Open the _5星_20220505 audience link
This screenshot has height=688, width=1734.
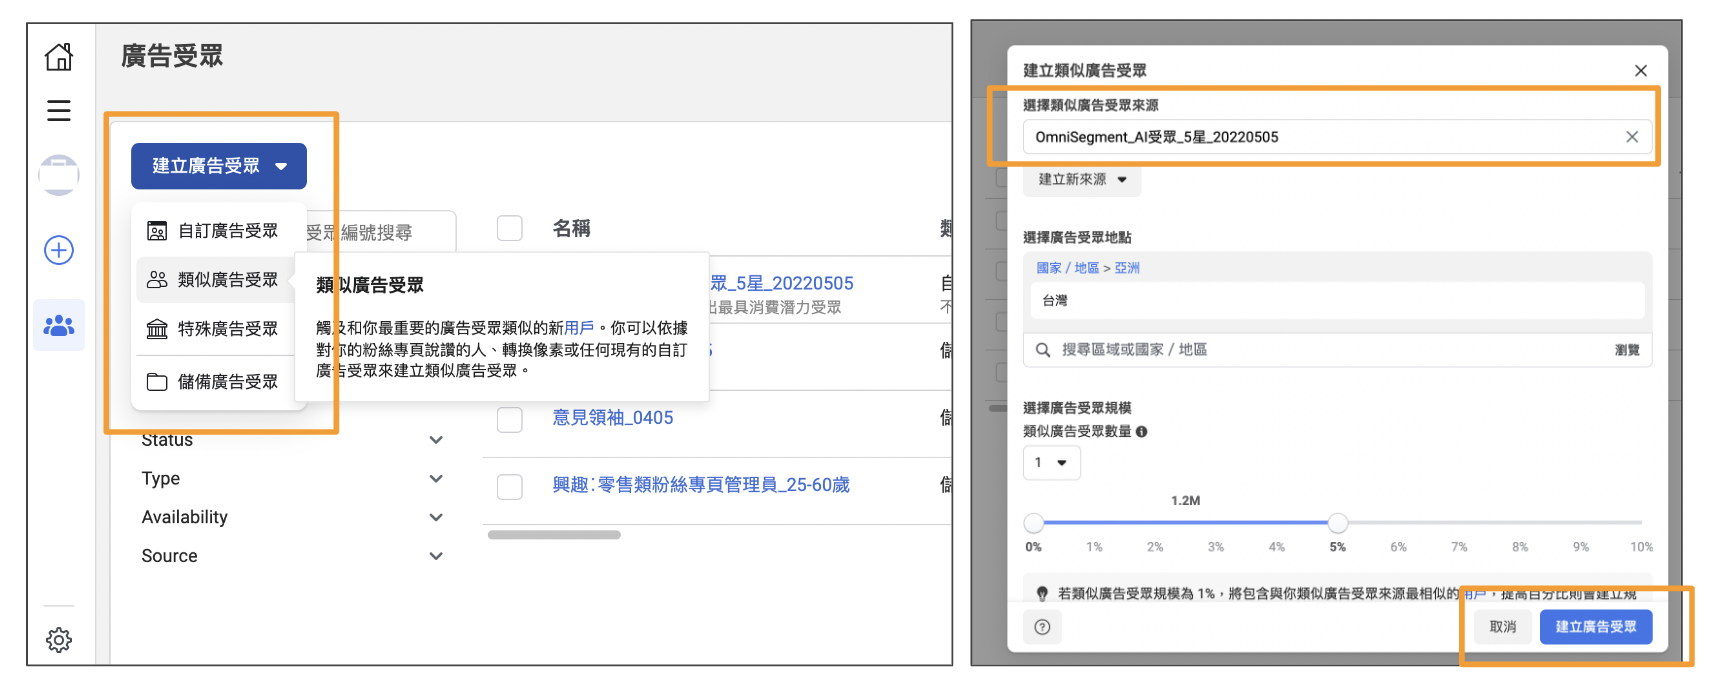tap(782, 283)
